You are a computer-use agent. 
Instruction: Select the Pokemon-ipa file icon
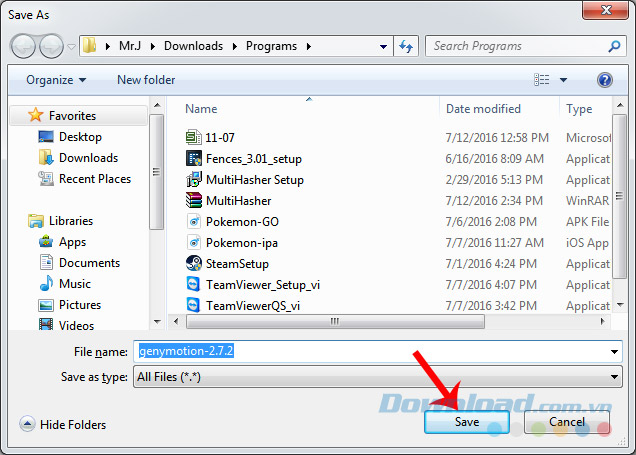click(193, 243)
